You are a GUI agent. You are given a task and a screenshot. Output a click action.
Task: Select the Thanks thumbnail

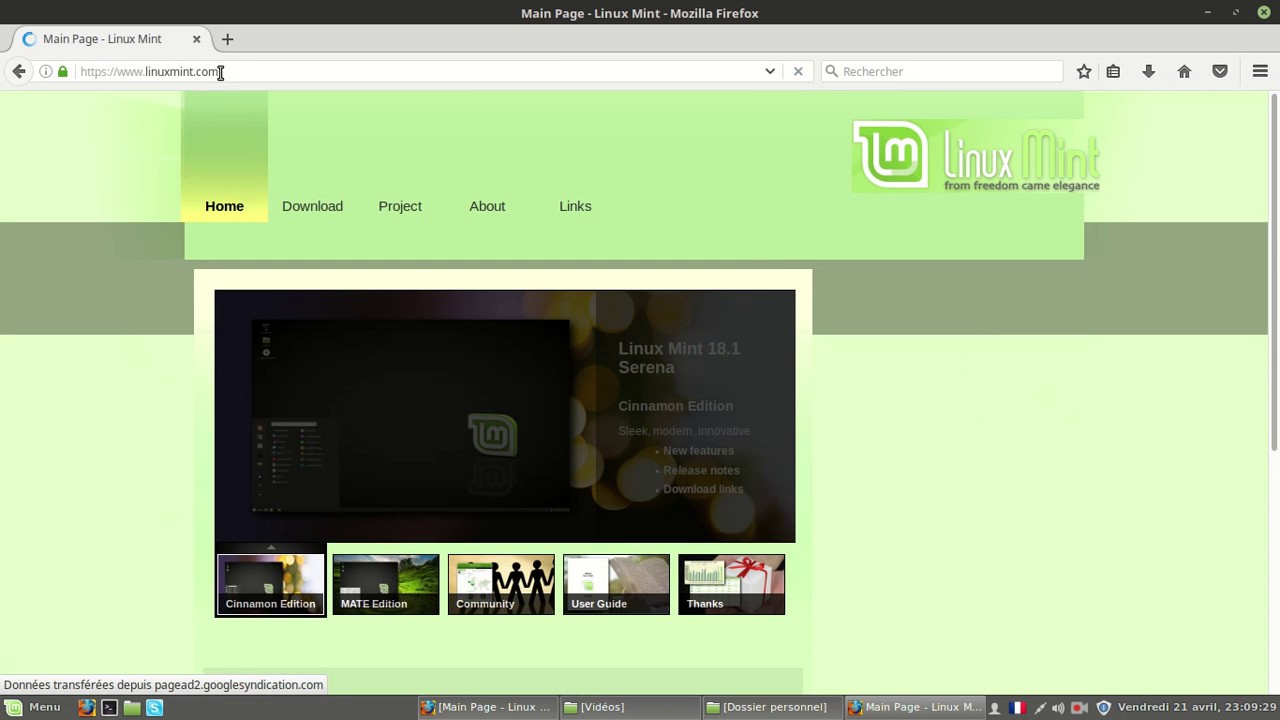tap(732, 584)
